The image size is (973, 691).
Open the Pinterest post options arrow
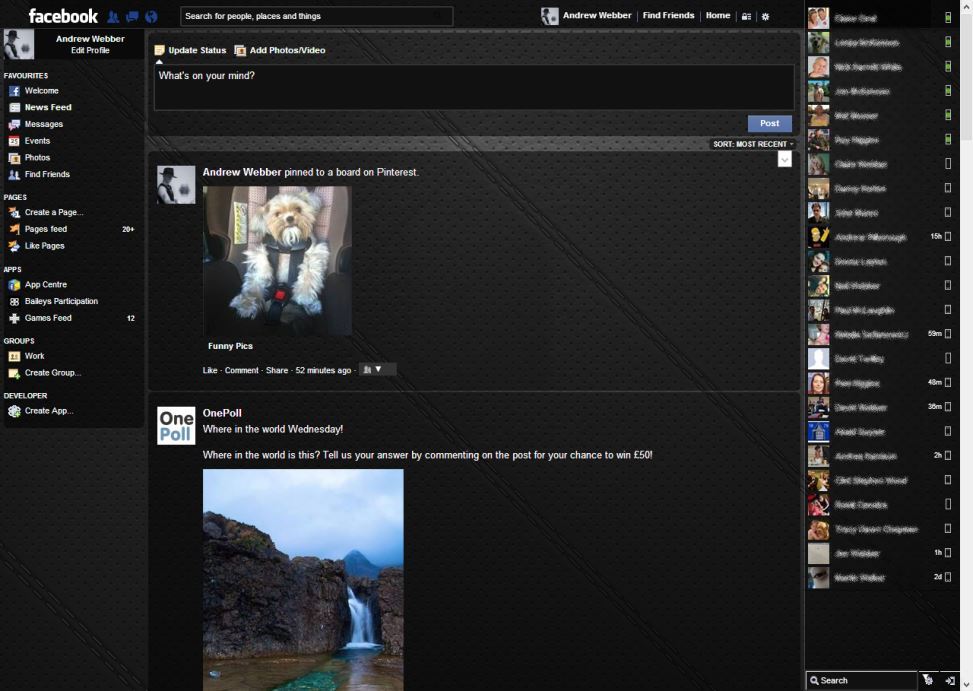click(x=784, y=159)
